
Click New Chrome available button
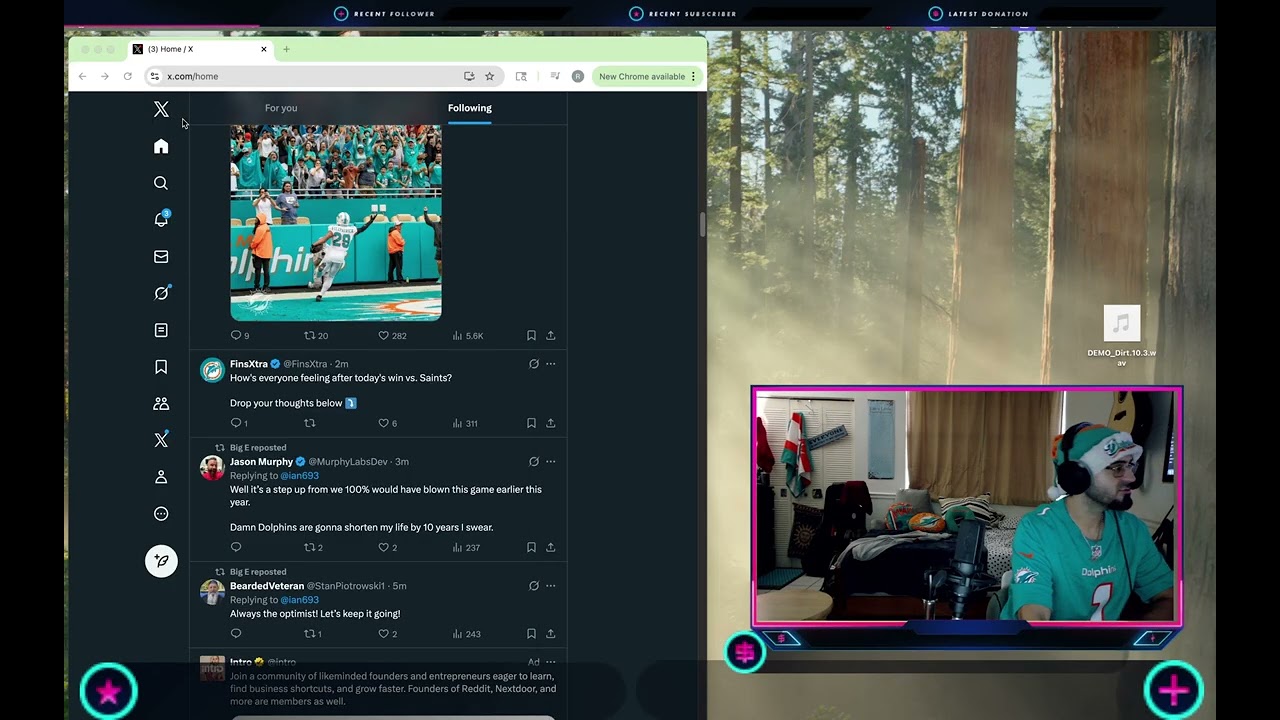click(x=647, y=76)
